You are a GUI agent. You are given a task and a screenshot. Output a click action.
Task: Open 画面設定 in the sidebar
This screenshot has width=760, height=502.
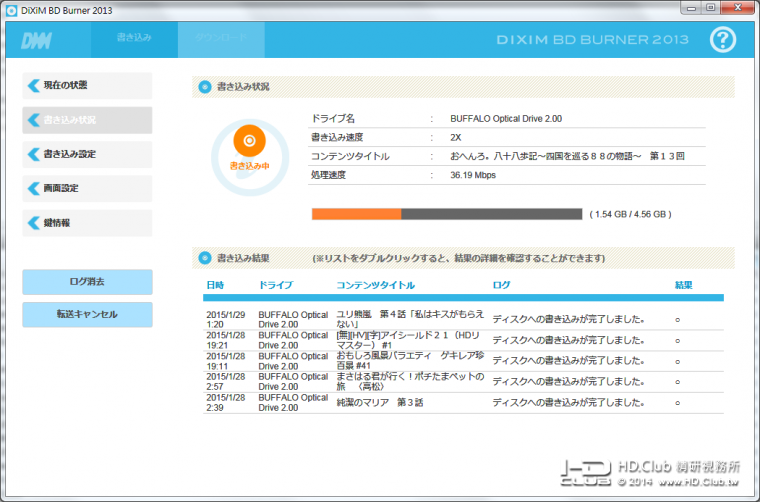(x=87, y=189)
